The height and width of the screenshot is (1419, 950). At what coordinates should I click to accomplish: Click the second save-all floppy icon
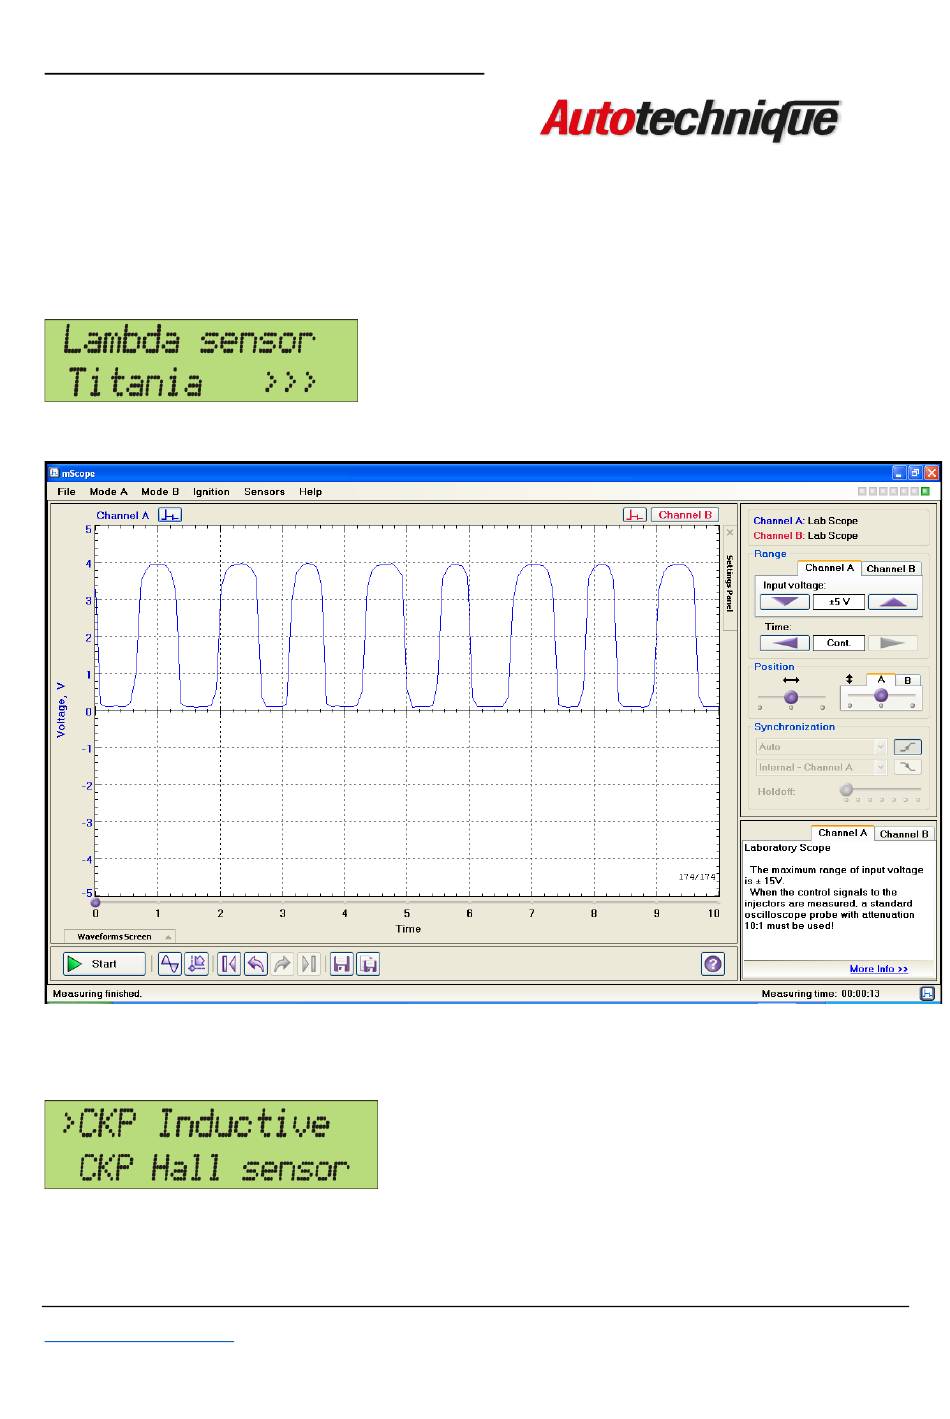click(x=368, y=964)
